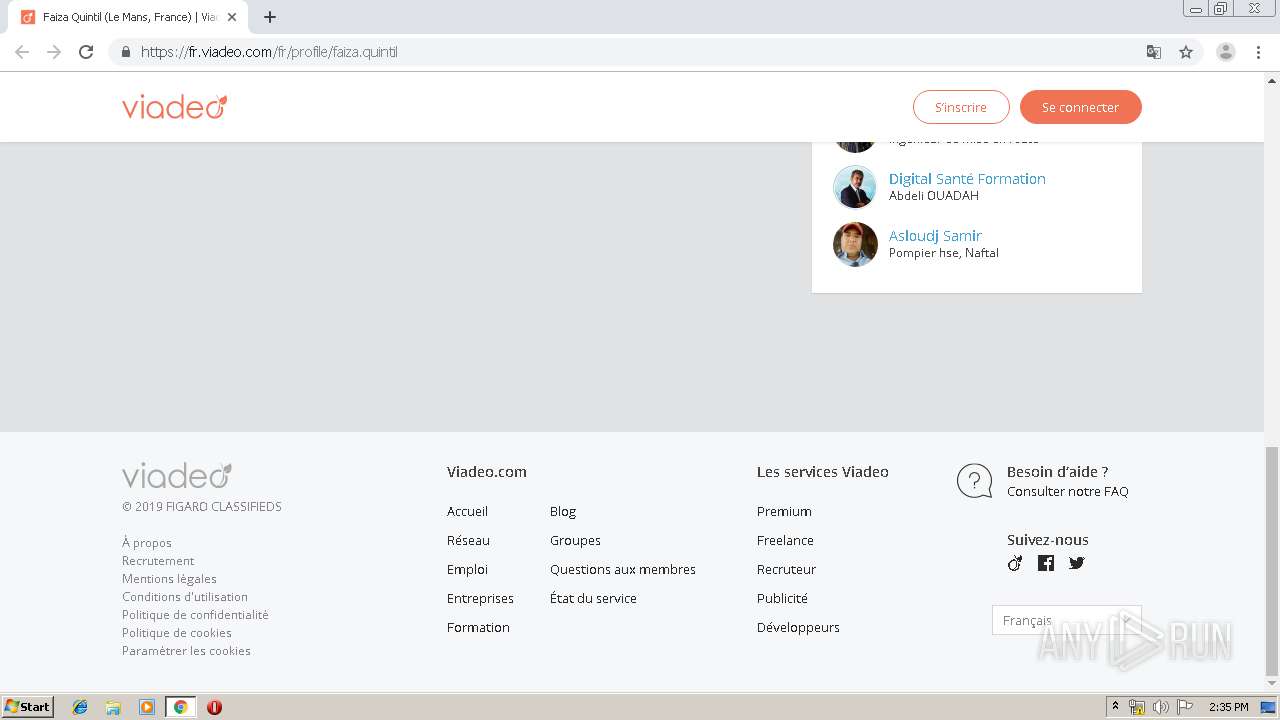This screenshot has height=720, width=1280.
Task: Go back with the browser back arrow
Action: (22, 52)
